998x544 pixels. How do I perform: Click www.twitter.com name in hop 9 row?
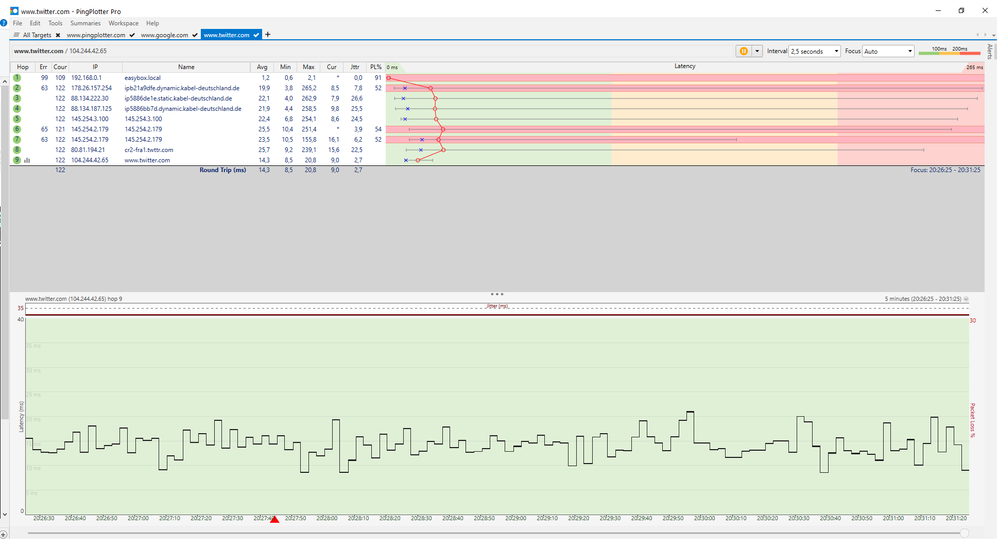click(x=147, y=160)
